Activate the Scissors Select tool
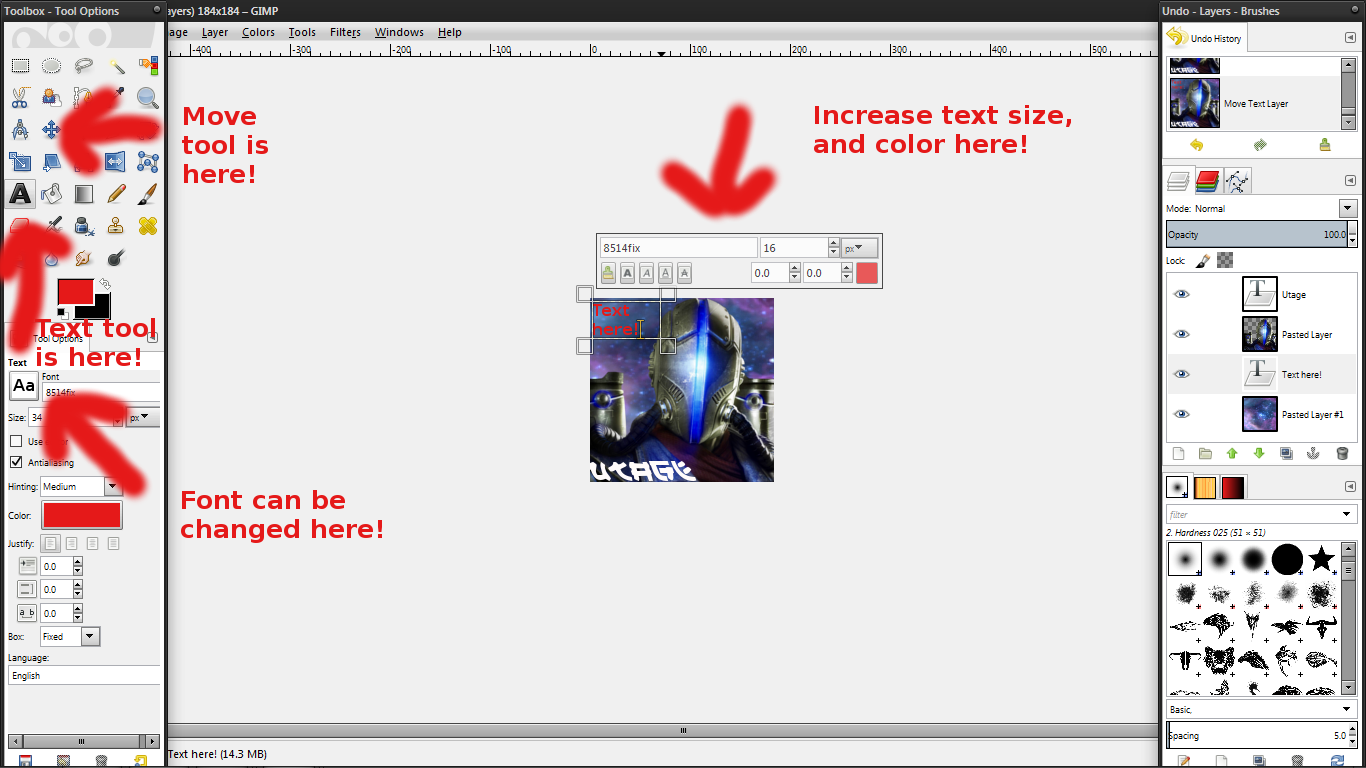 [20, 98]
